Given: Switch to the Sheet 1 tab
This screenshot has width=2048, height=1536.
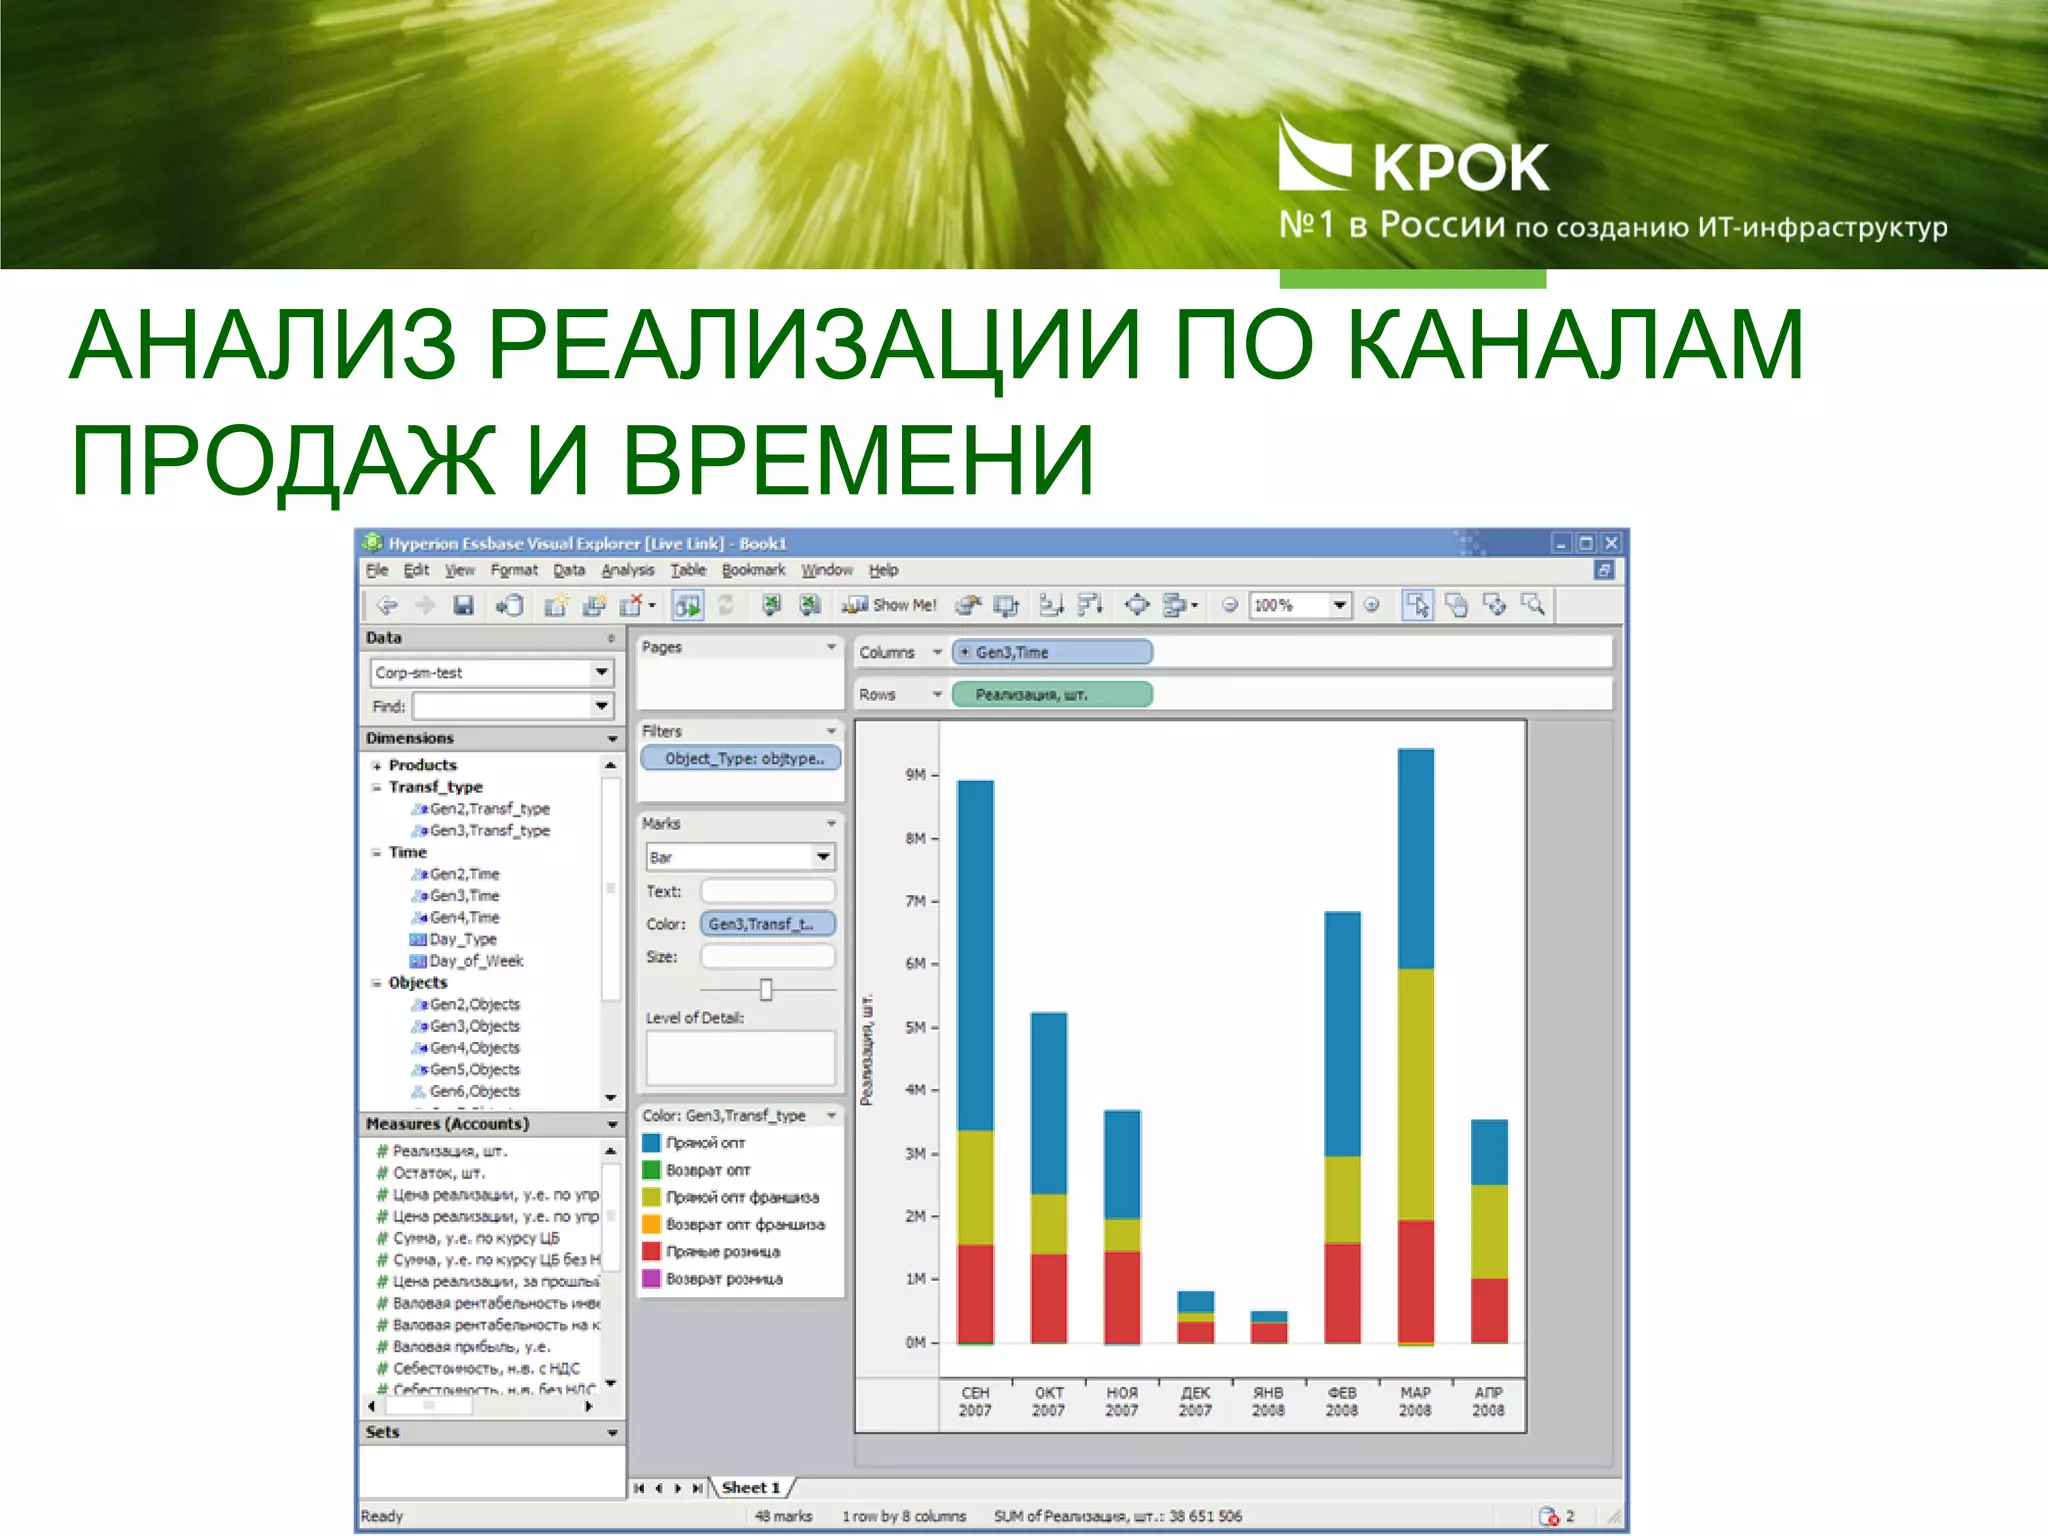Looking at the screenshot, I should [751, 1488].
